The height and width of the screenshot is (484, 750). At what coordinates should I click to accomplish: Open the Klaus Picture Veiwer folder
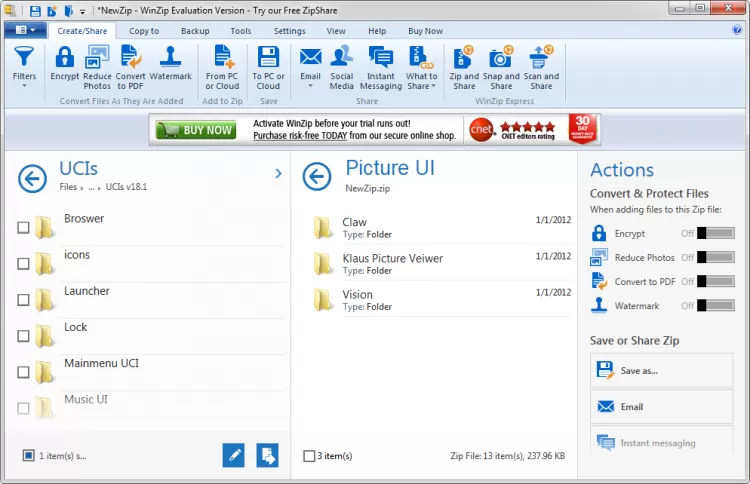pos(442,264)
